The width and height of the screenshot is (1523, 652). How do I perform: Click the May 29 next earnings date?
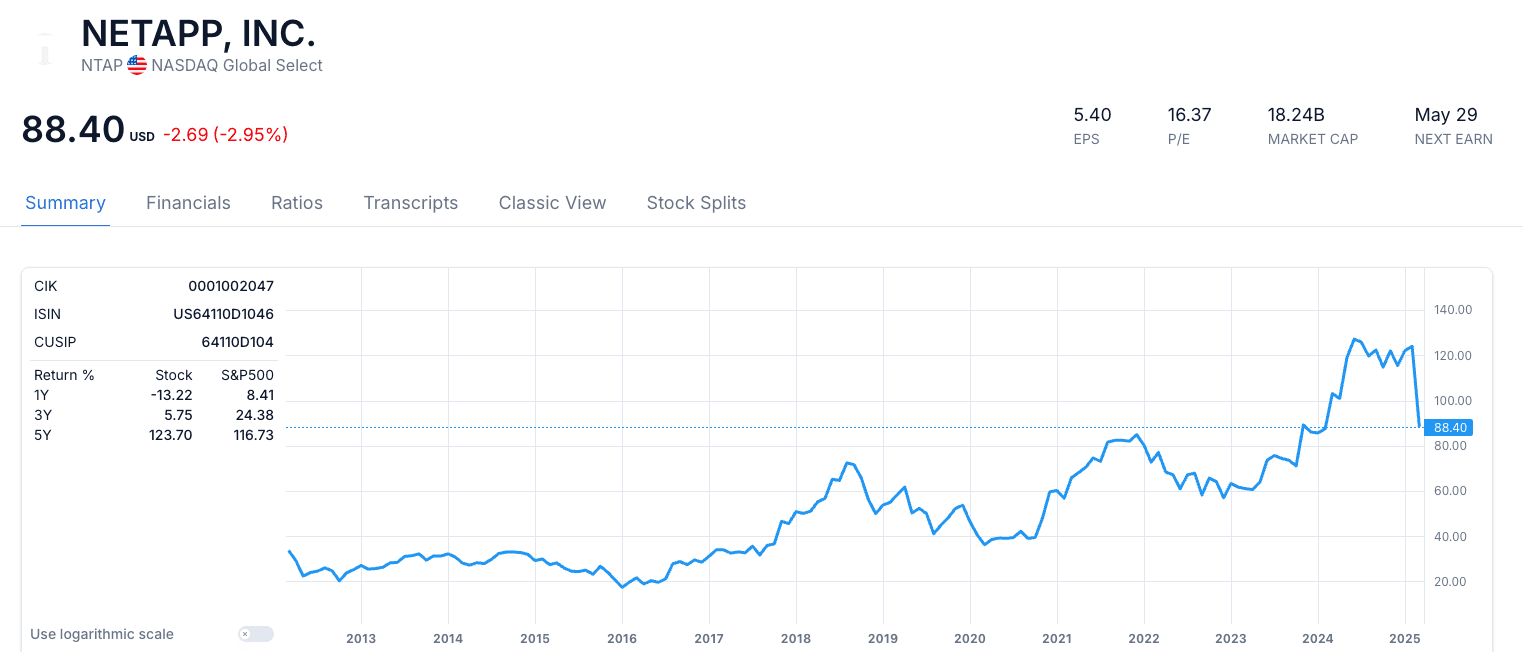(1446, 115)
